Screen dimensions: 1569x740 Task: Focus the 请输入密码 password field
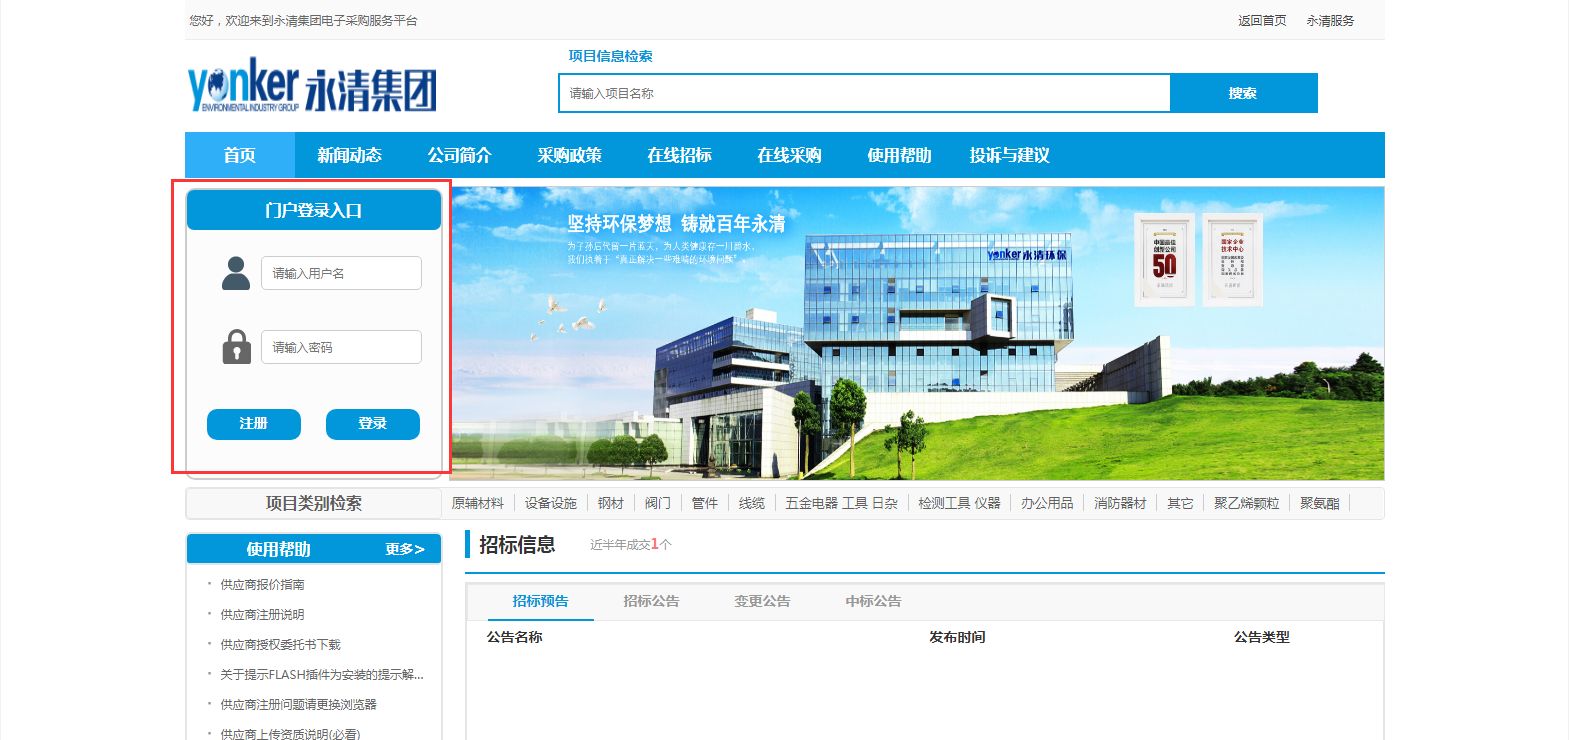[x=341, y=347]
